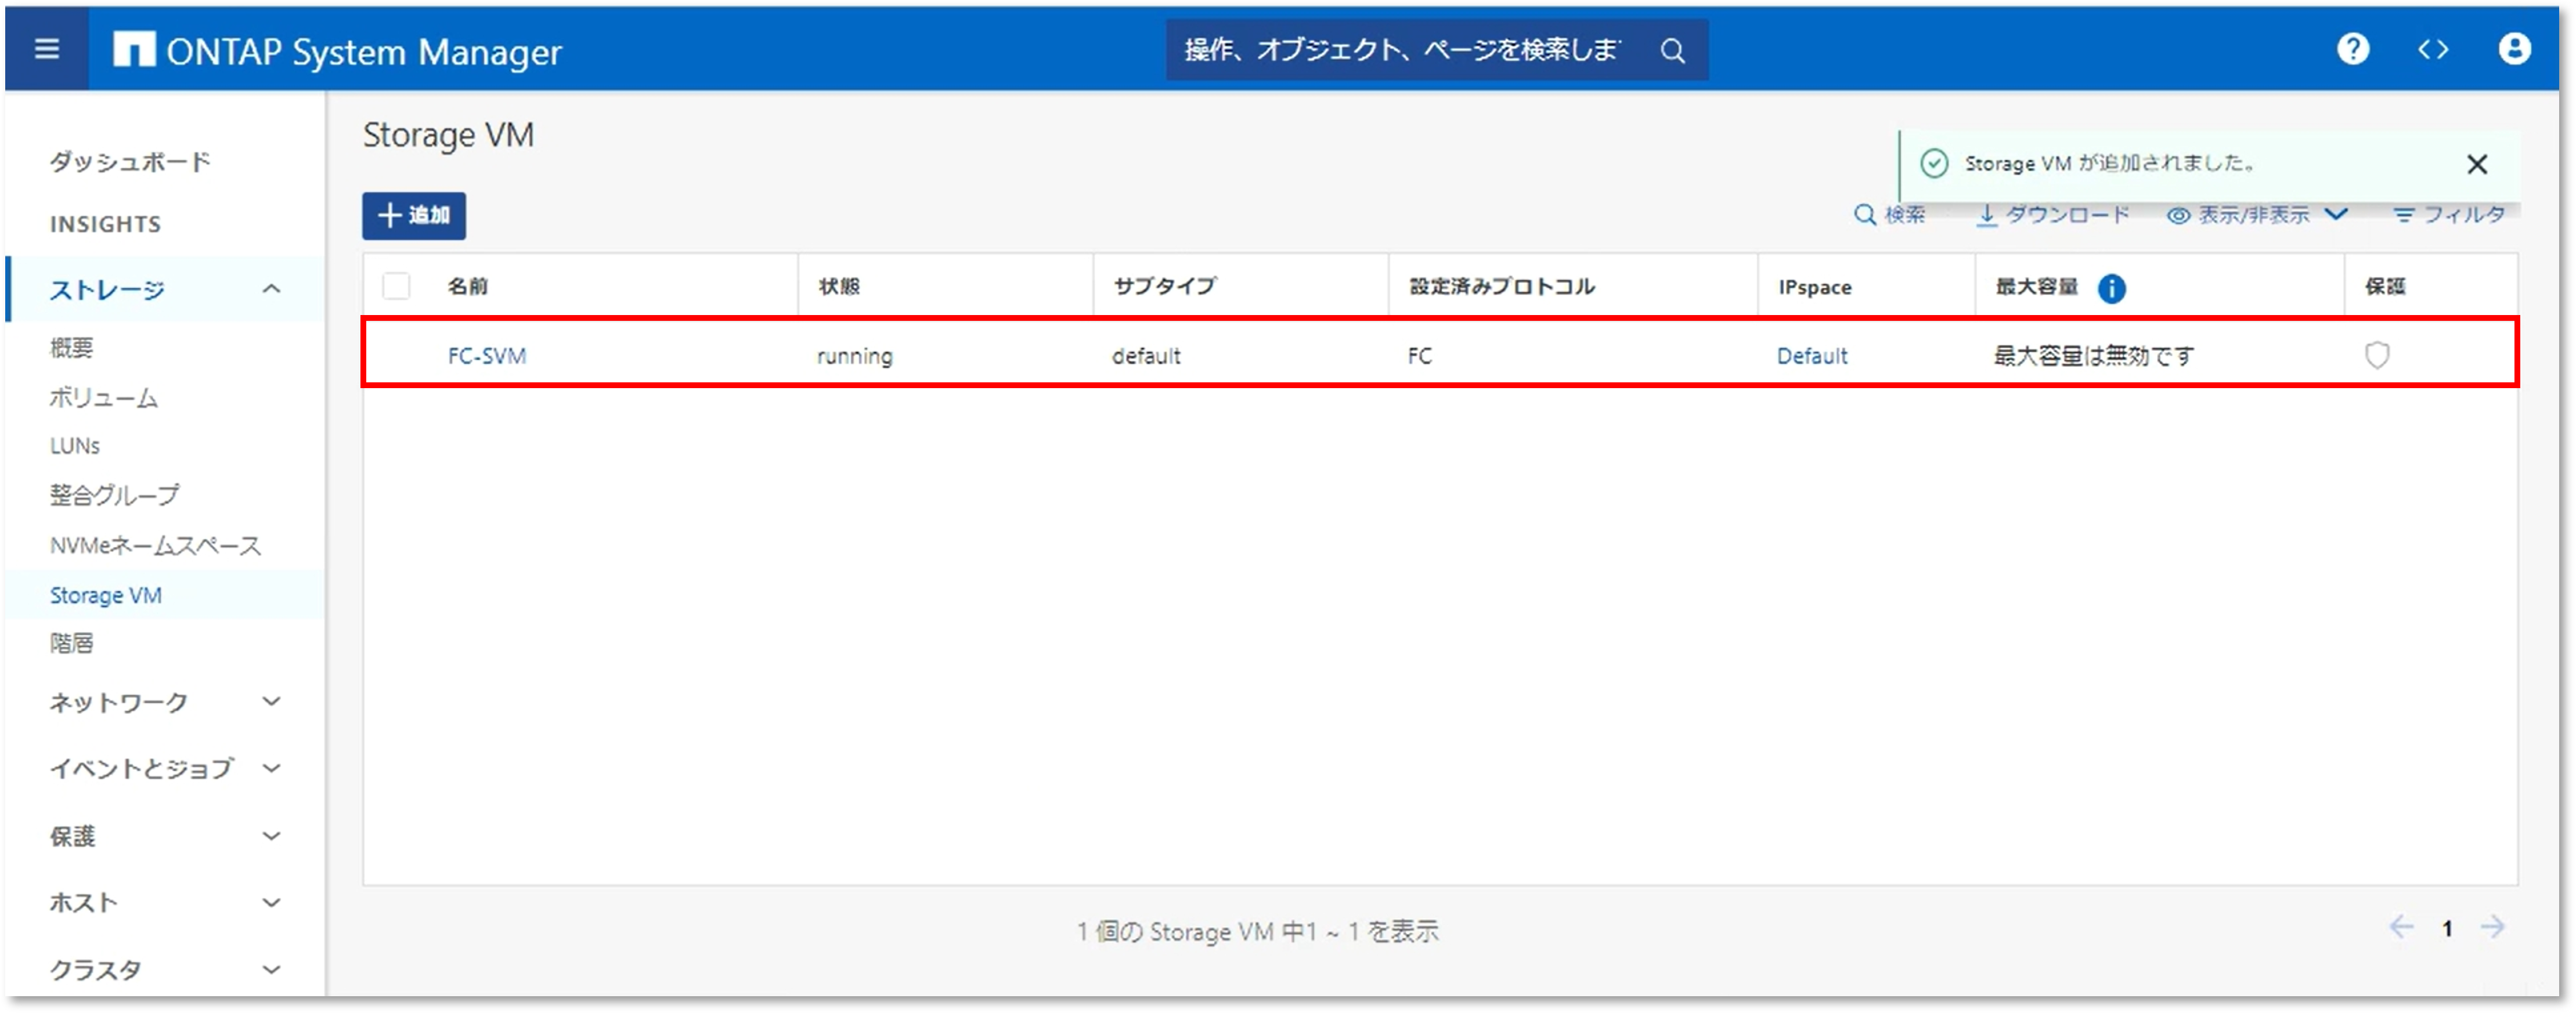The width and height of the screenshot is (2576, 1013).
Task: Close the Storage VM added notification
Action: (2476, 164)
